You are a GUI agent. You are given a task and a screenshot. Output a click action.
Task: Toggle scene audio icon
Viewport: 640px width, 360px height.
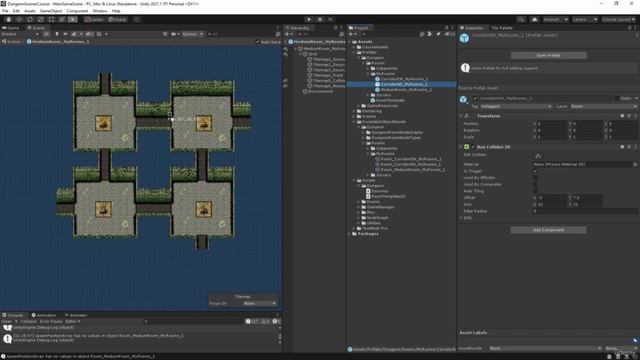[x=65, y=34]
